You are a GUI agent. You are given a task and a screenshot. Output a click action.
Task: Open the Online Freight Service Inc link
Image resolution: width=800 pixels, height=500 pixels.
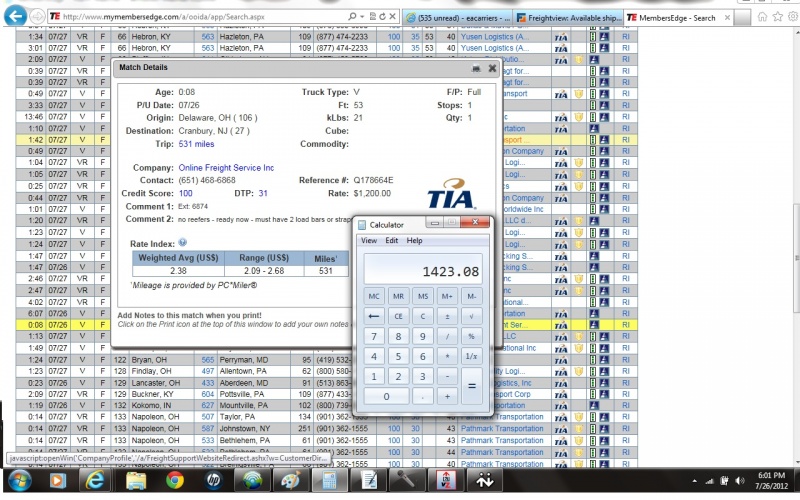coord(226,167)
